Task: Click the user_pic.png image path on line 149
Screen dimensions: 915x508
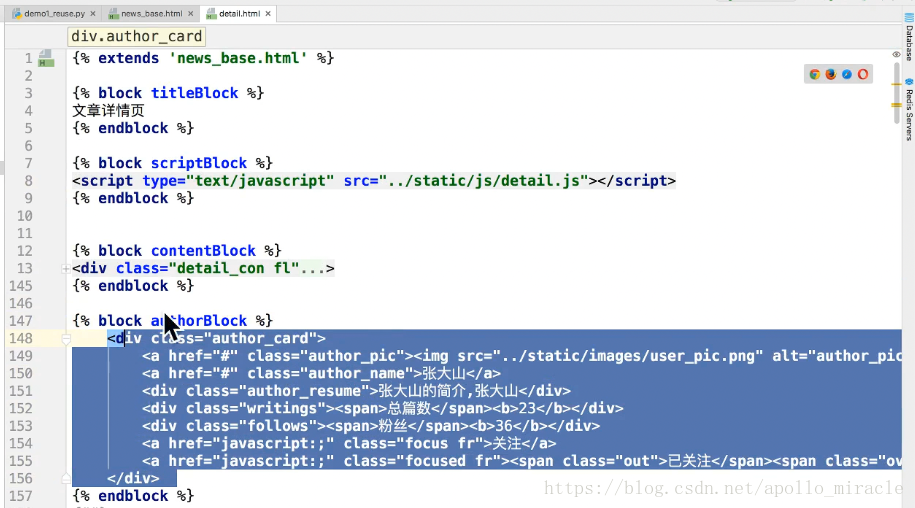Action: 627,356
